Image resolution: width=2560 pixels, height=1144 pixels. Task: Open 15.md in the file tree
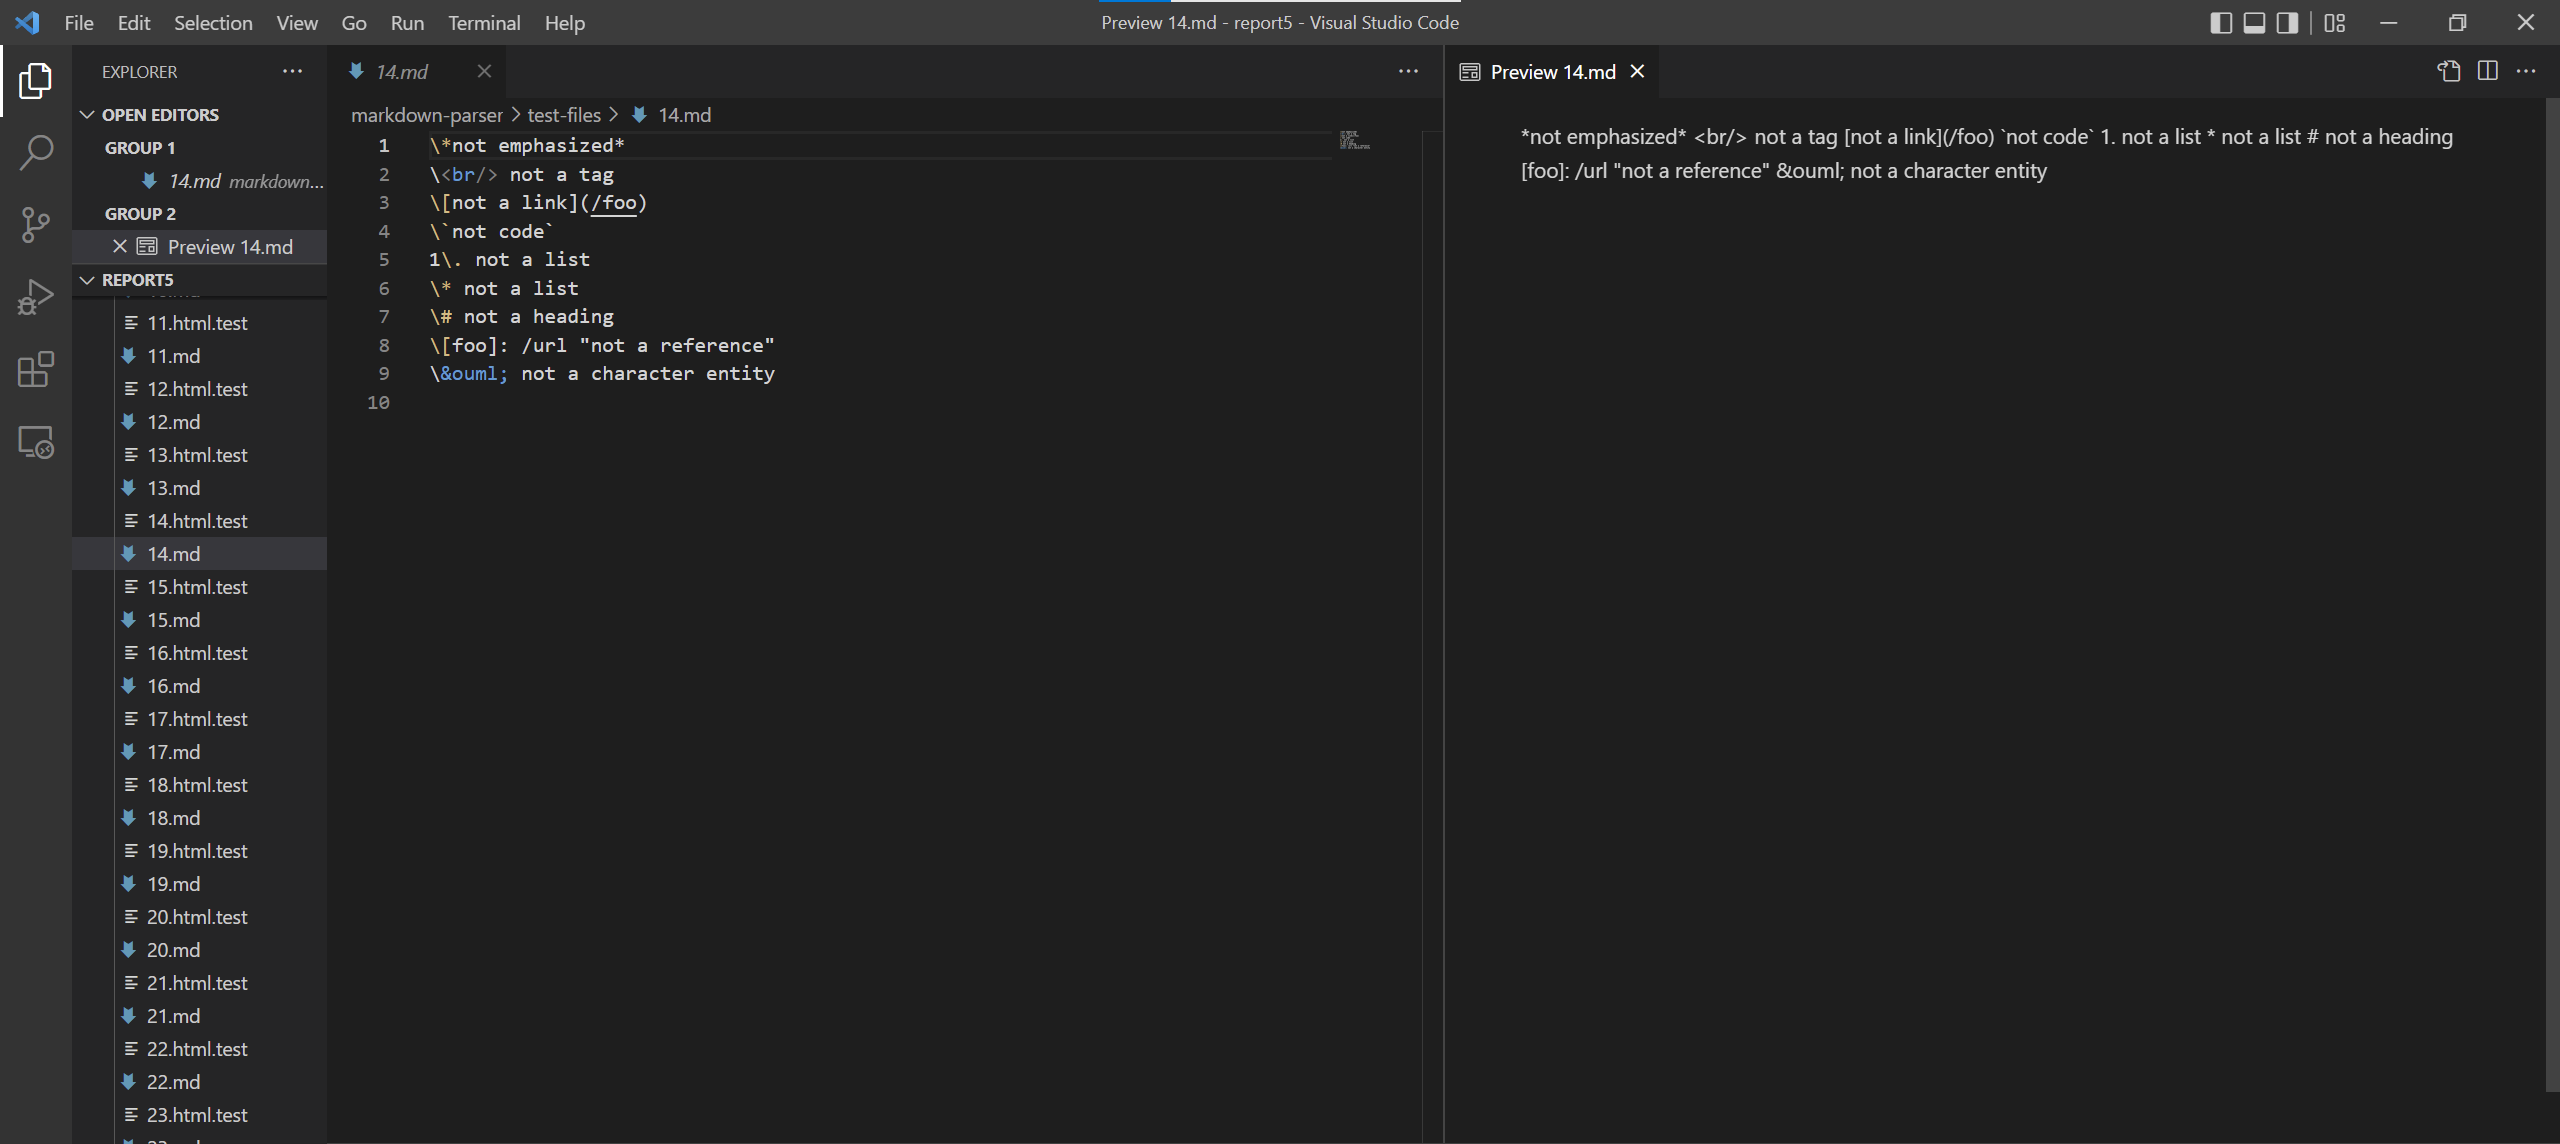click(173, 619)
